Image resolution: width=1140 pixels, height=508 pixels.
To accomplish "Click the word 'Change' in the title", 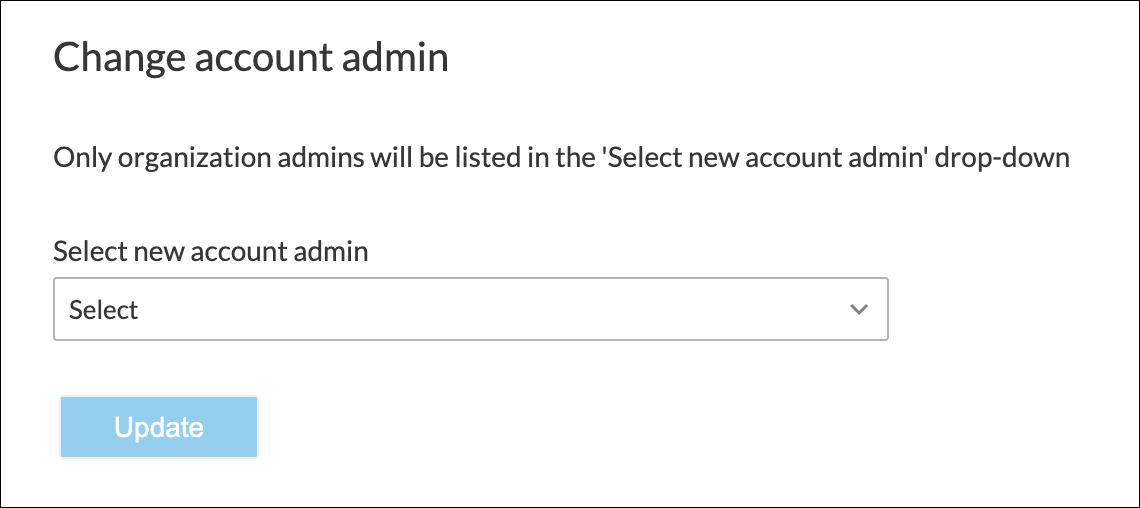I will pos(118,58).
